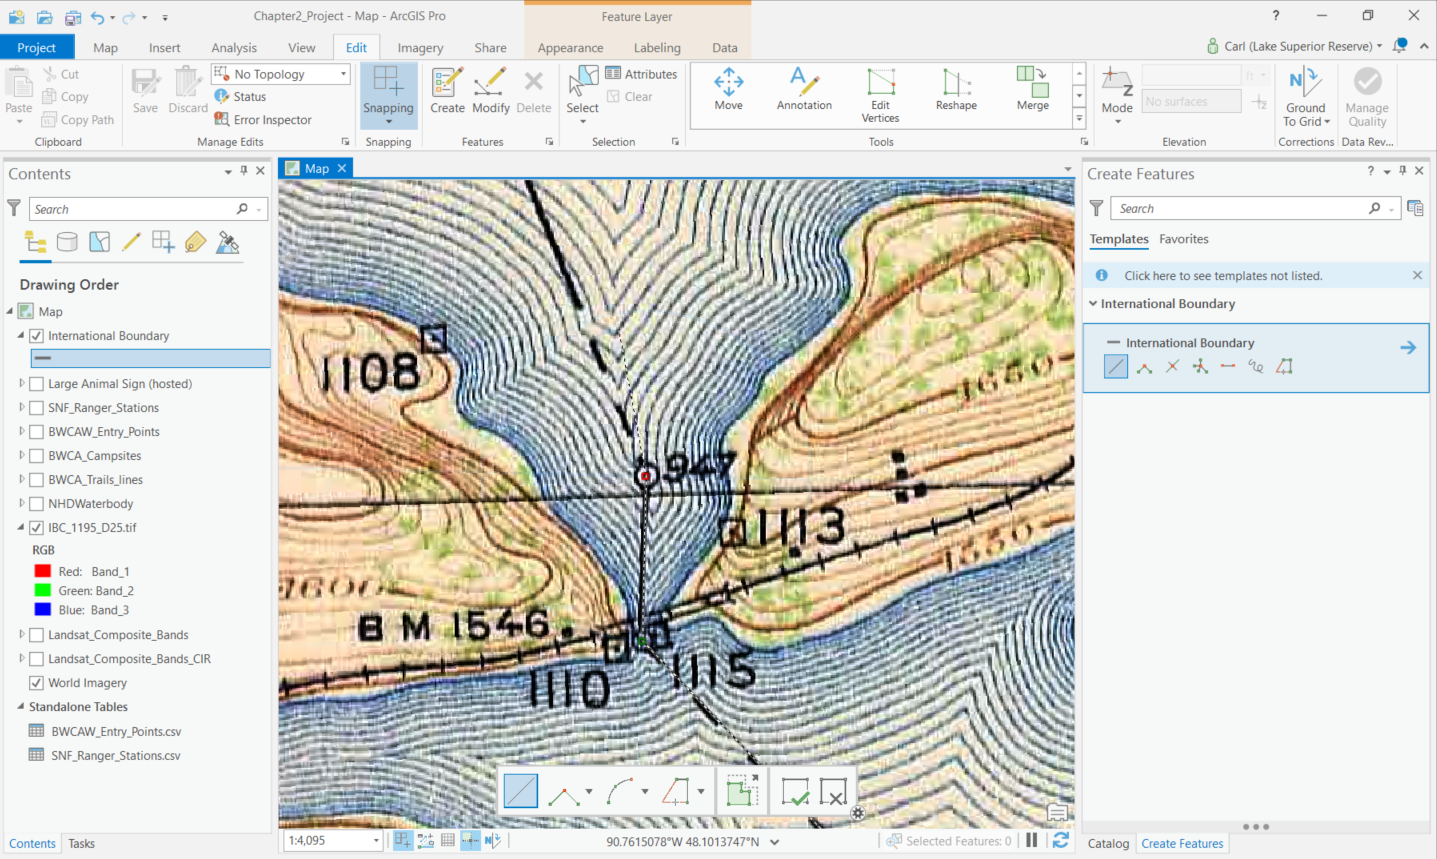Click Cancel sketch on construction toolbar
This screenshot has height=859, width=1437.
[833, 792]
